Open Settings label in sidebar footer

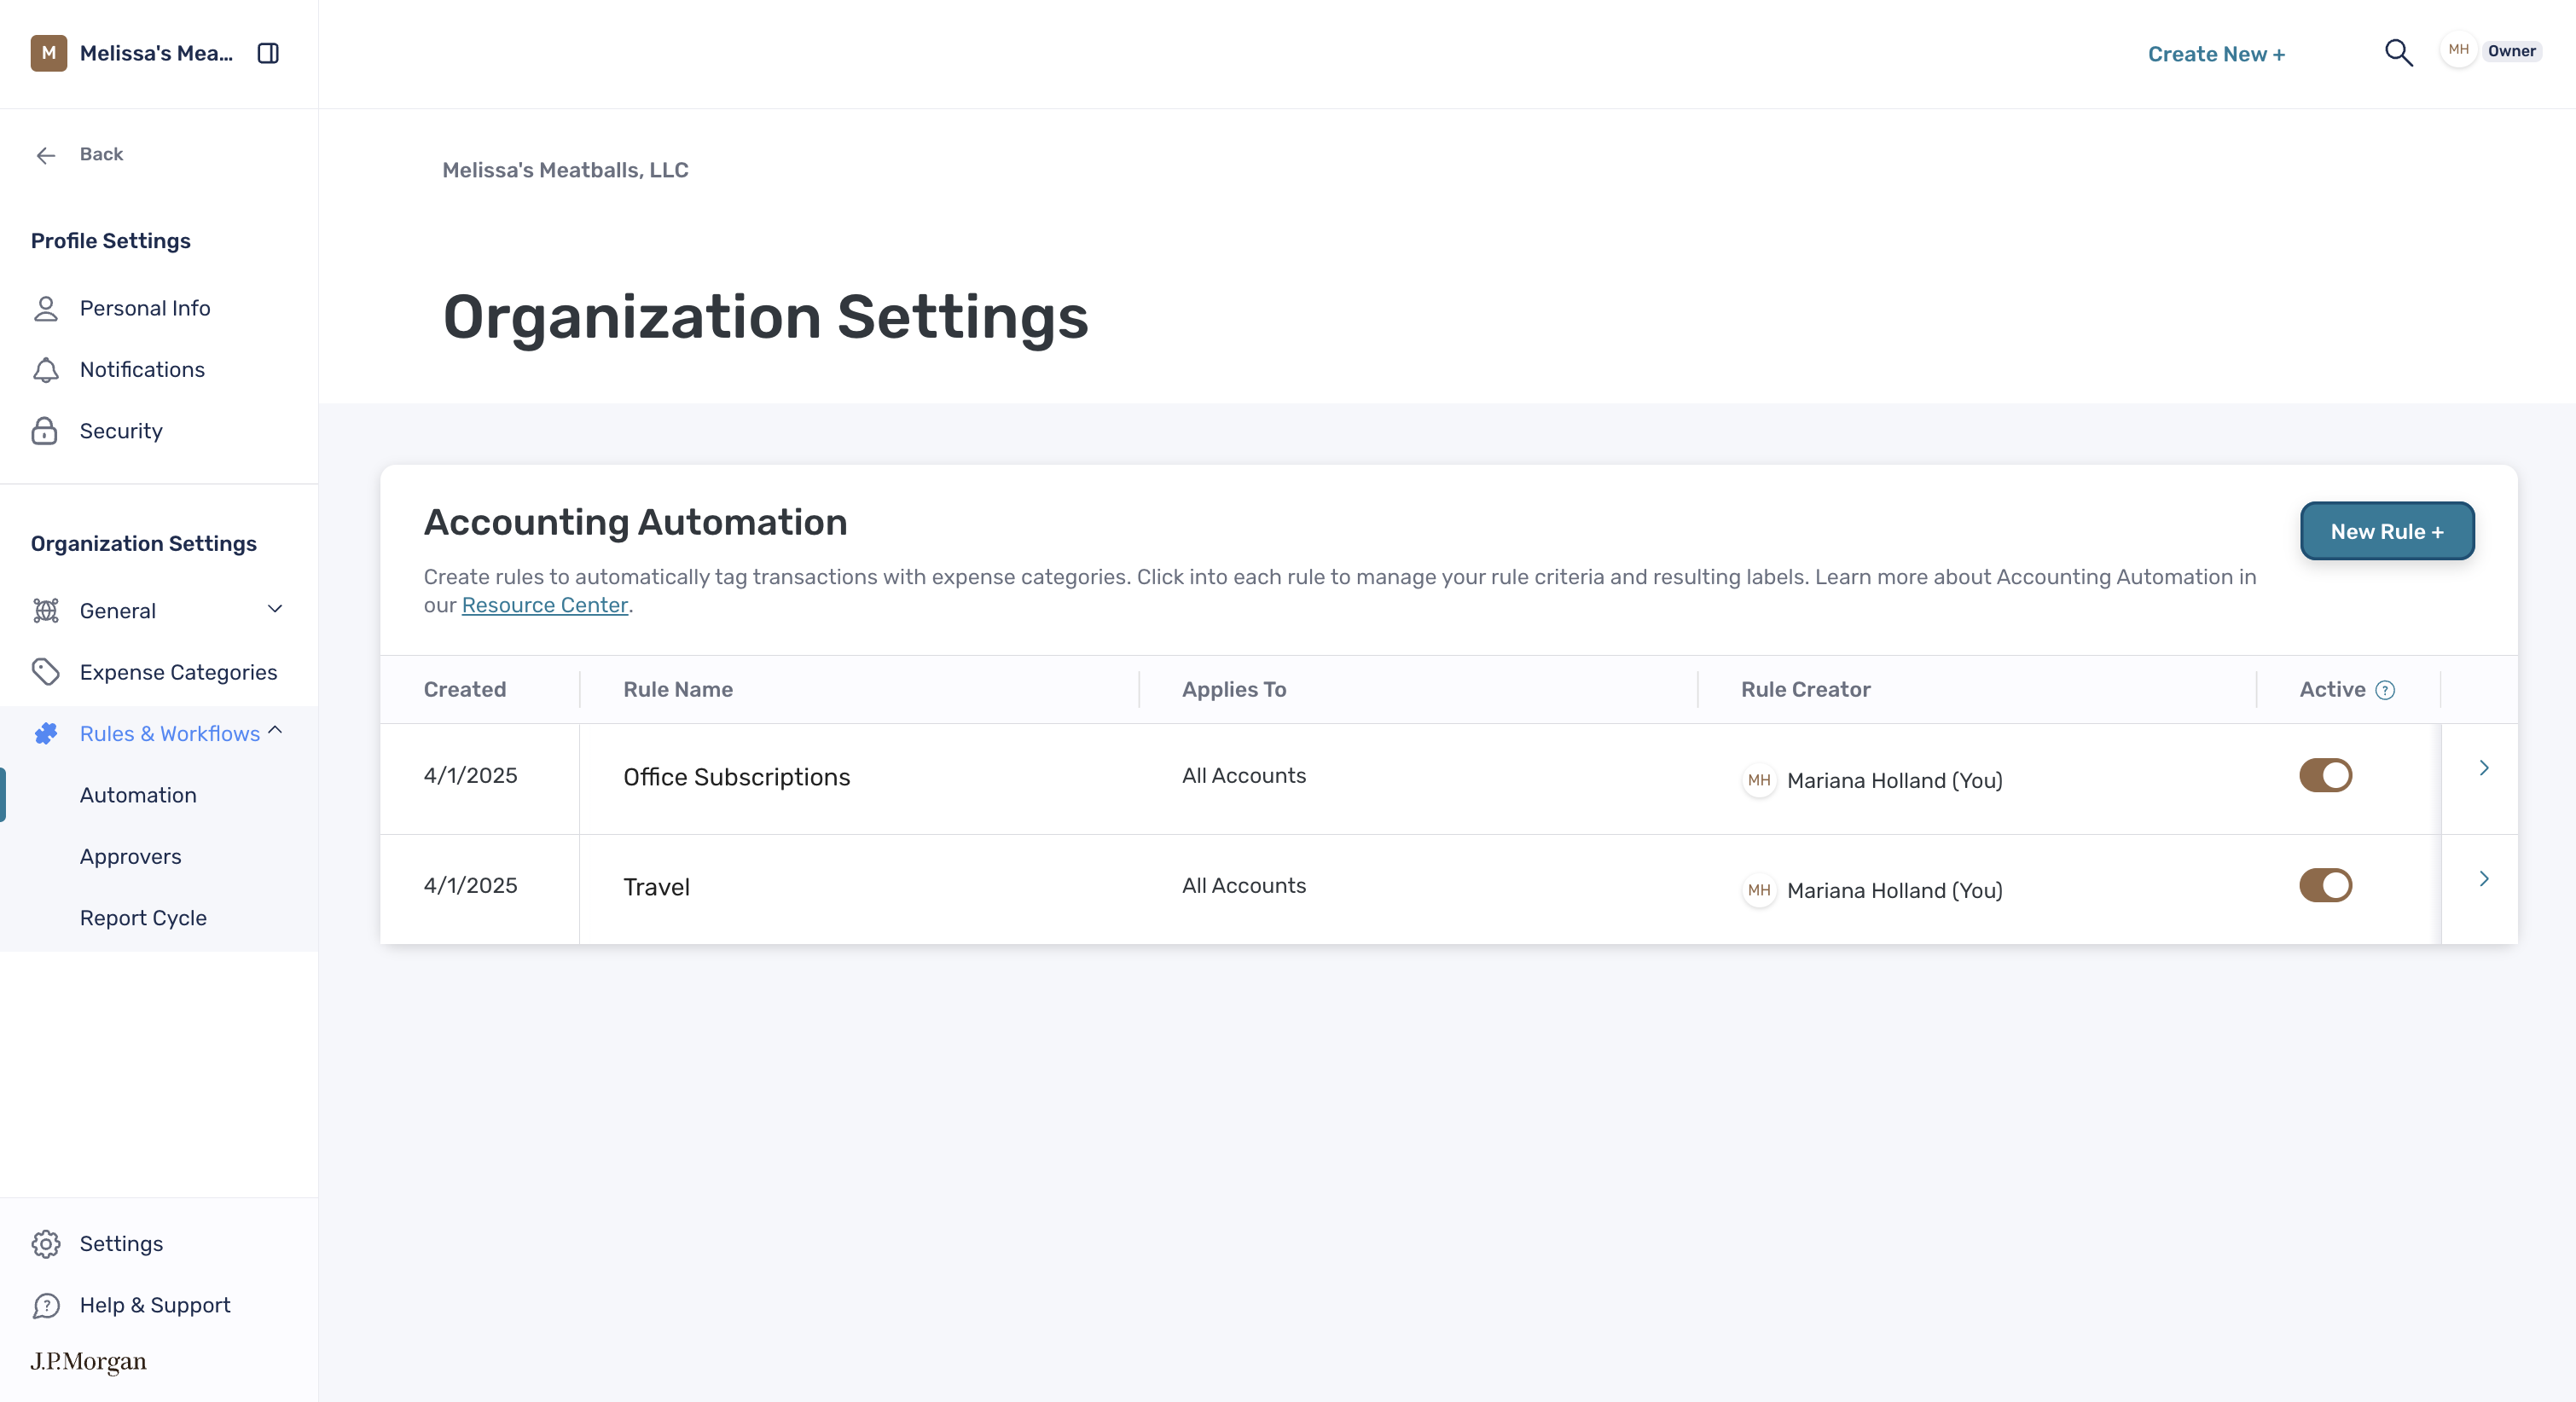[121, 1243]
